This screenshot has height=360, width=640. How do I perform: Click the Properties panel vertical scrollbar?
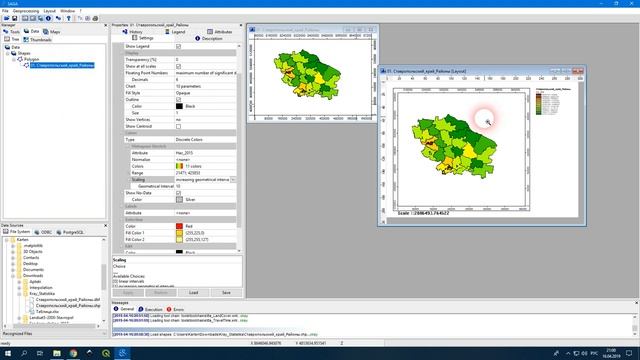(x=239, y=149)
